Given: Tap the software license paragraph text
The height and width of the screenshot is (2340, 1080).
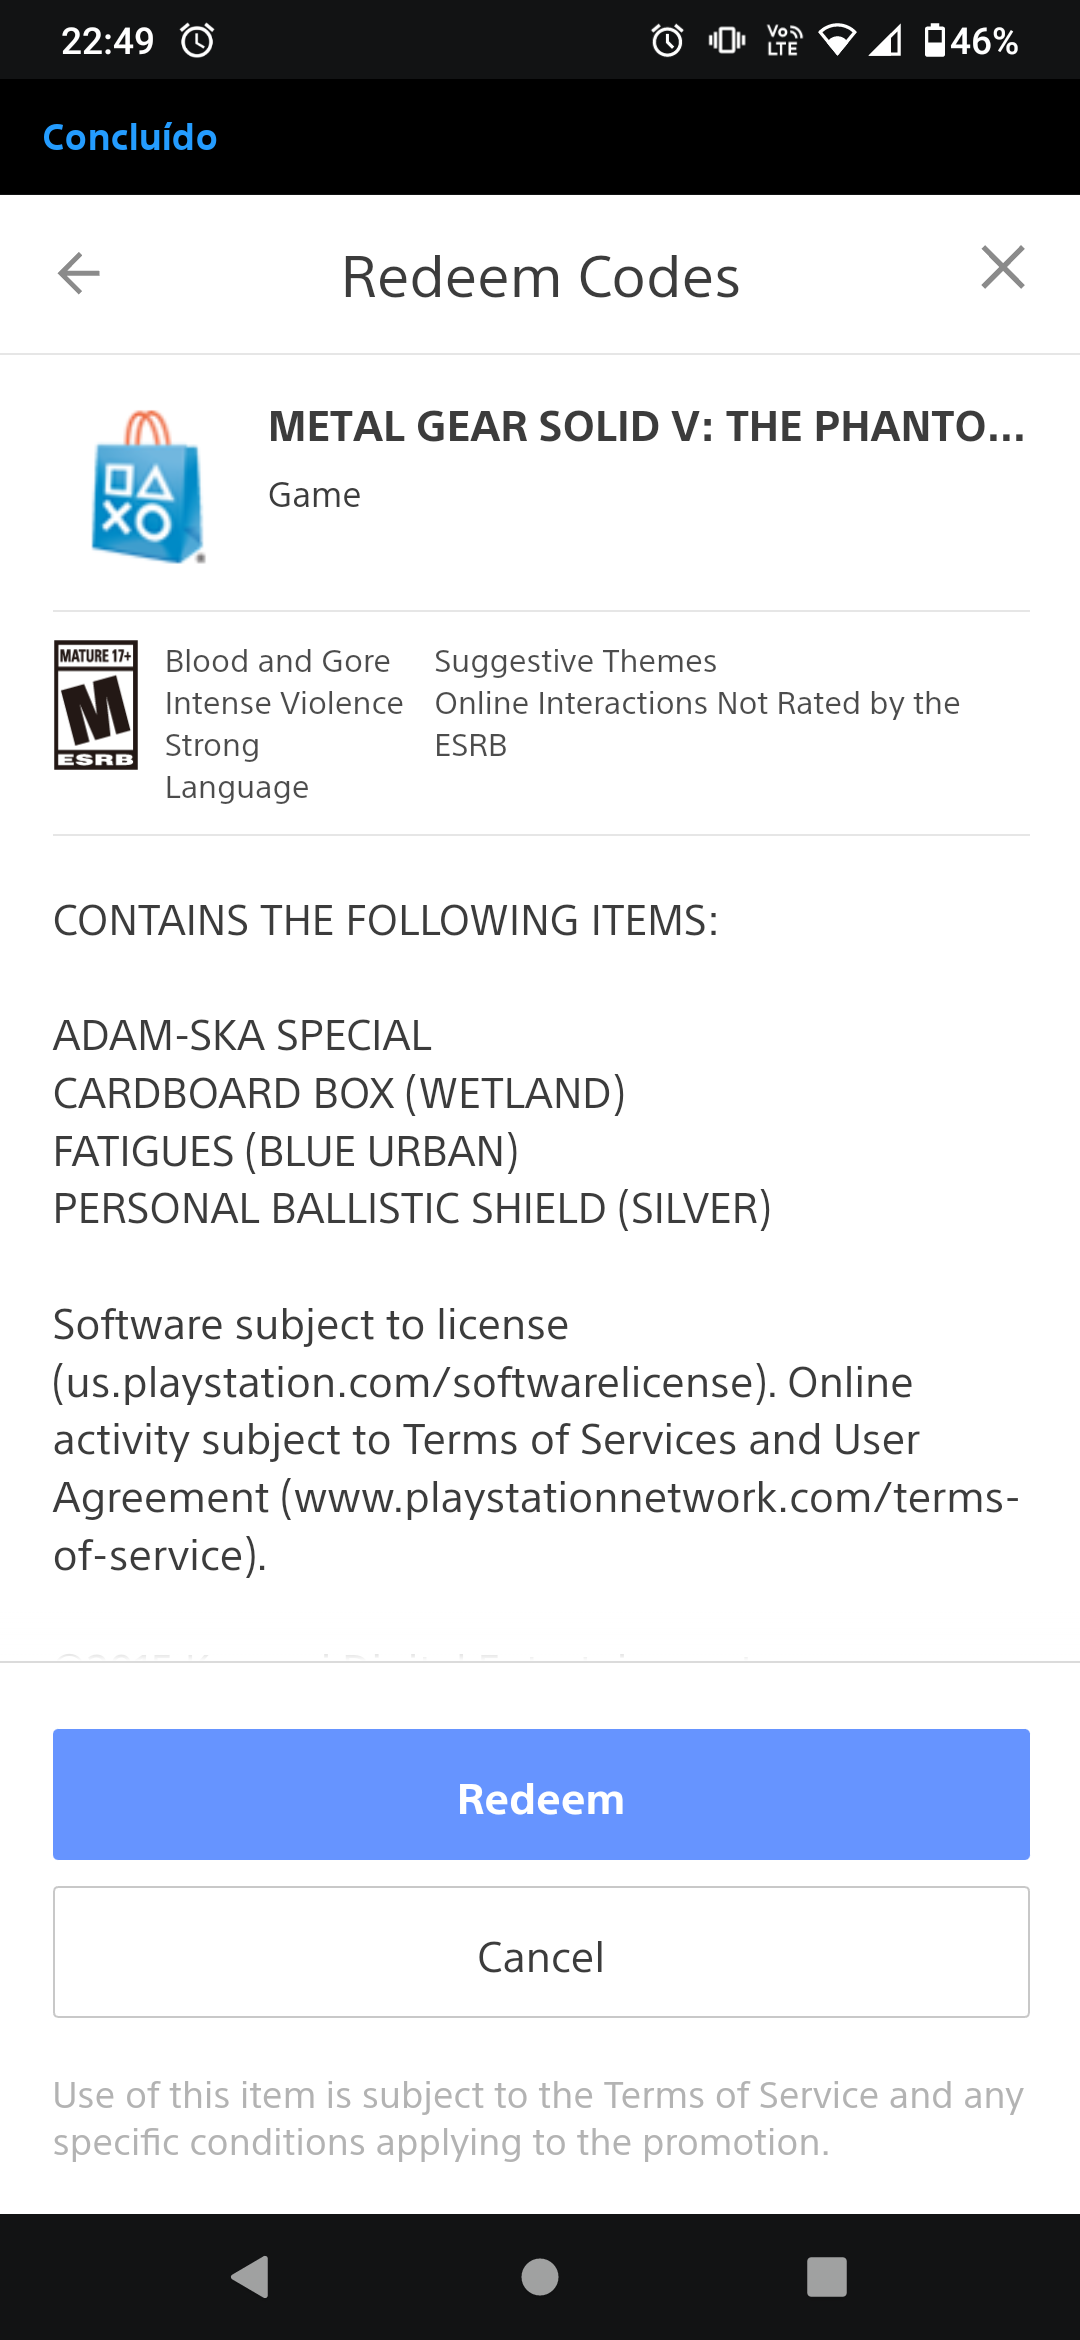Looking at the screenshot, I should (537, 1440).
